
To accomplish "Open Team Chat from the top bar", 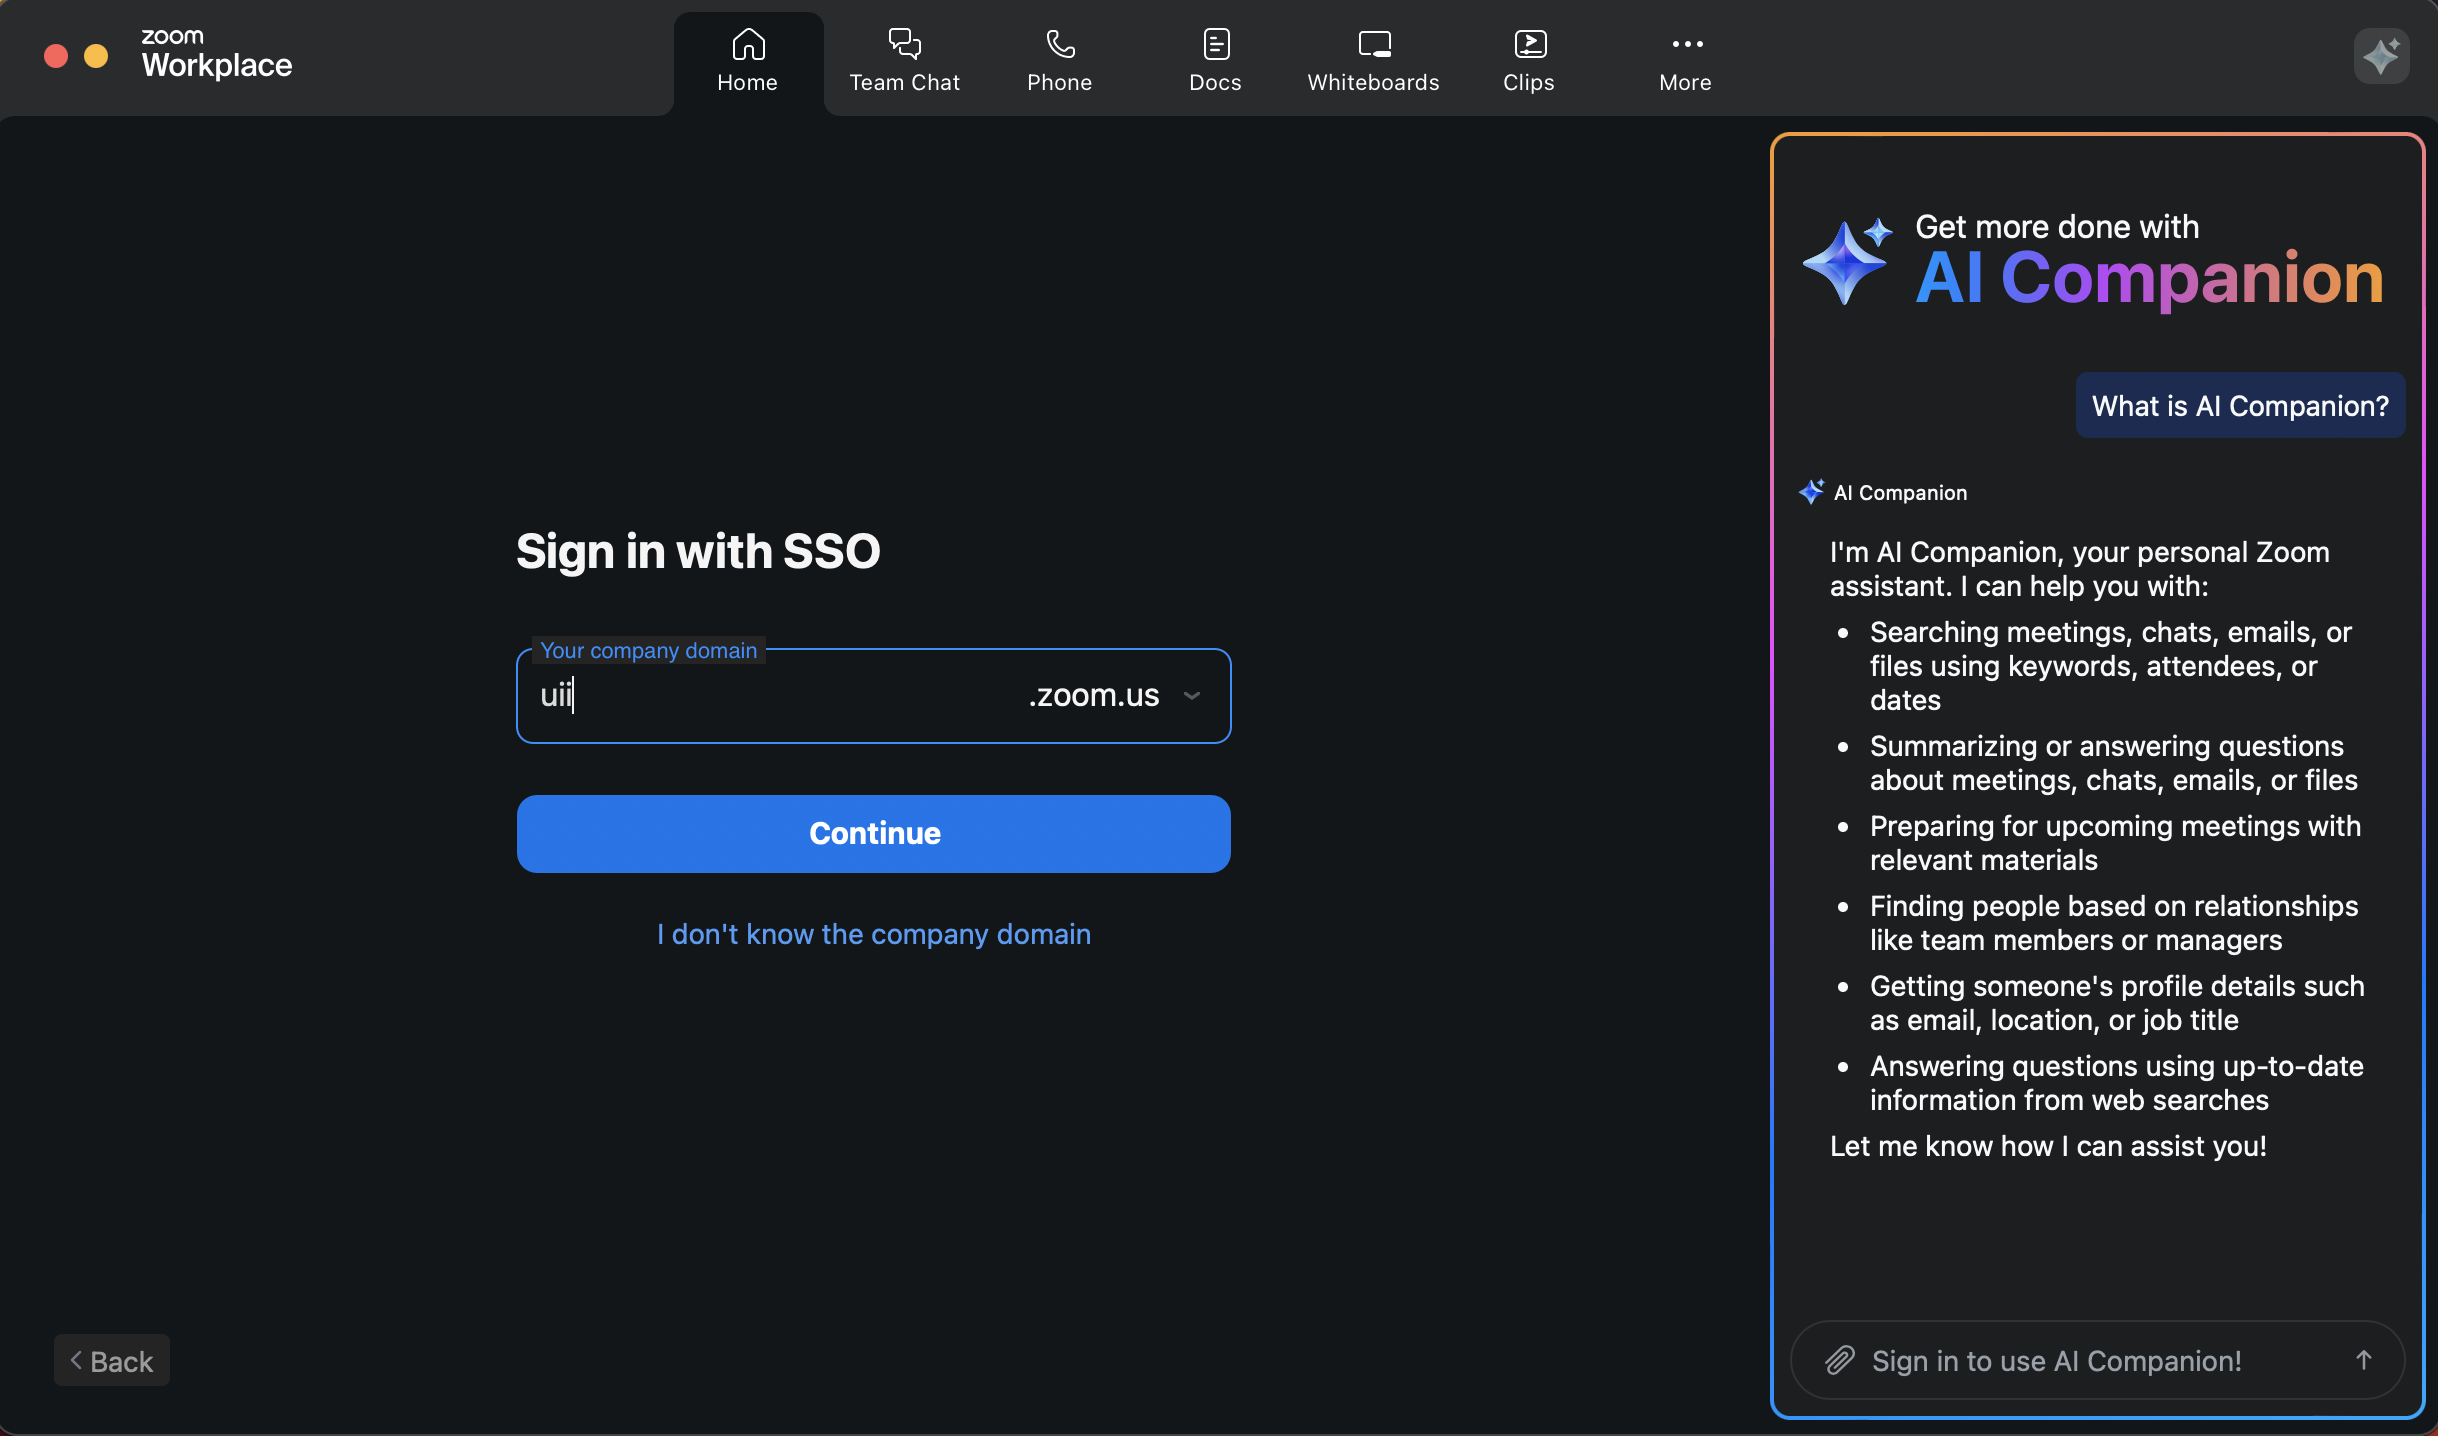I will 904,60.
